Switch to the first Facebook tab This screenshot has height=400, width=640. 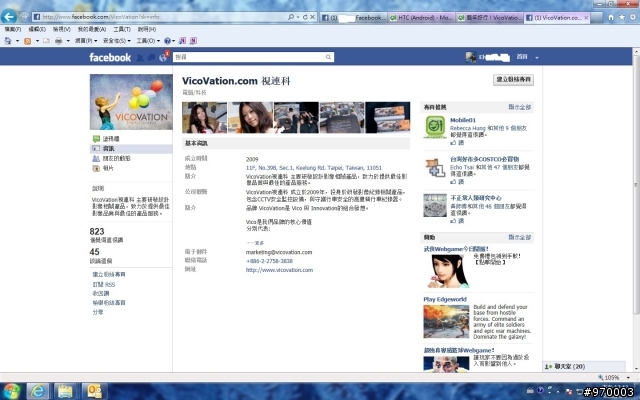(353, 18)
